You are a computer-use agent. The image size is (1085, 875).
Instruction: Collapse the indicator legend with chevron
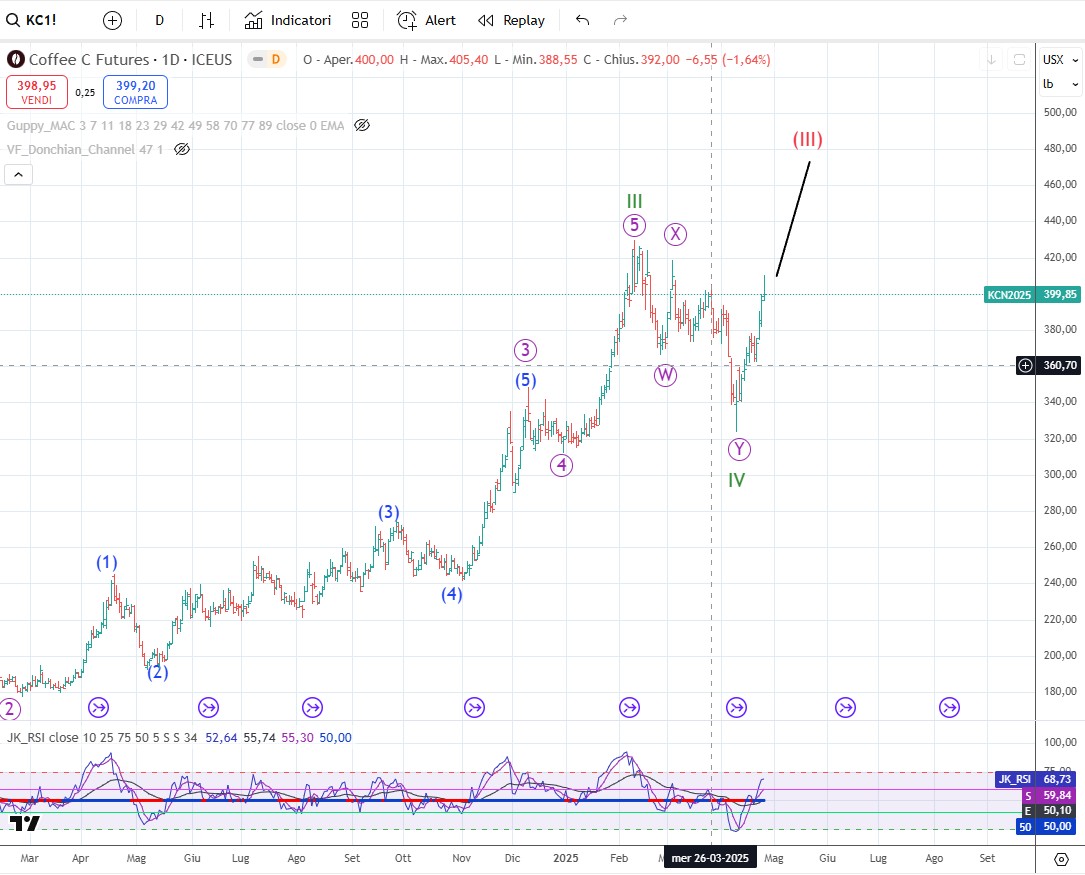(x=19, y=175)
